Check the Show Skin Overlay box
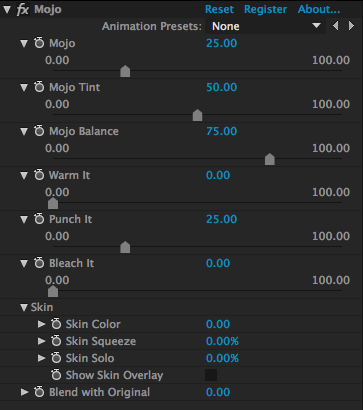 tap(211, 375)
